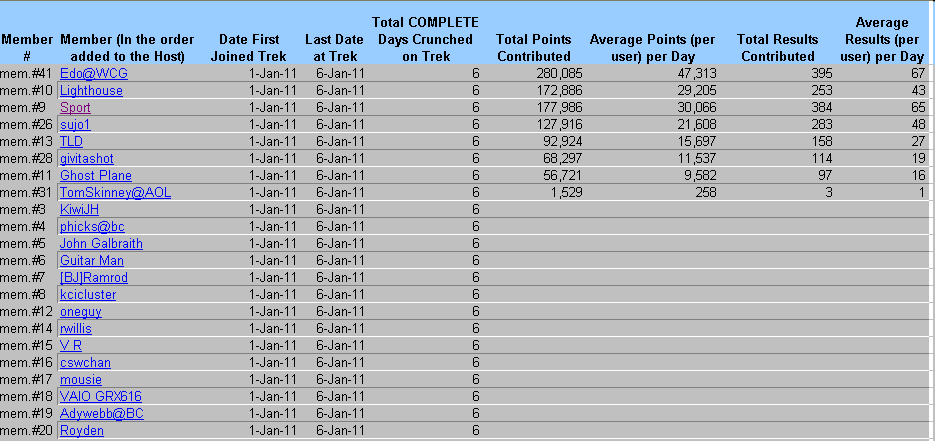Screen dimensions: 935x441
Task: Click the givitashot member link
Action: pos(87,159)
